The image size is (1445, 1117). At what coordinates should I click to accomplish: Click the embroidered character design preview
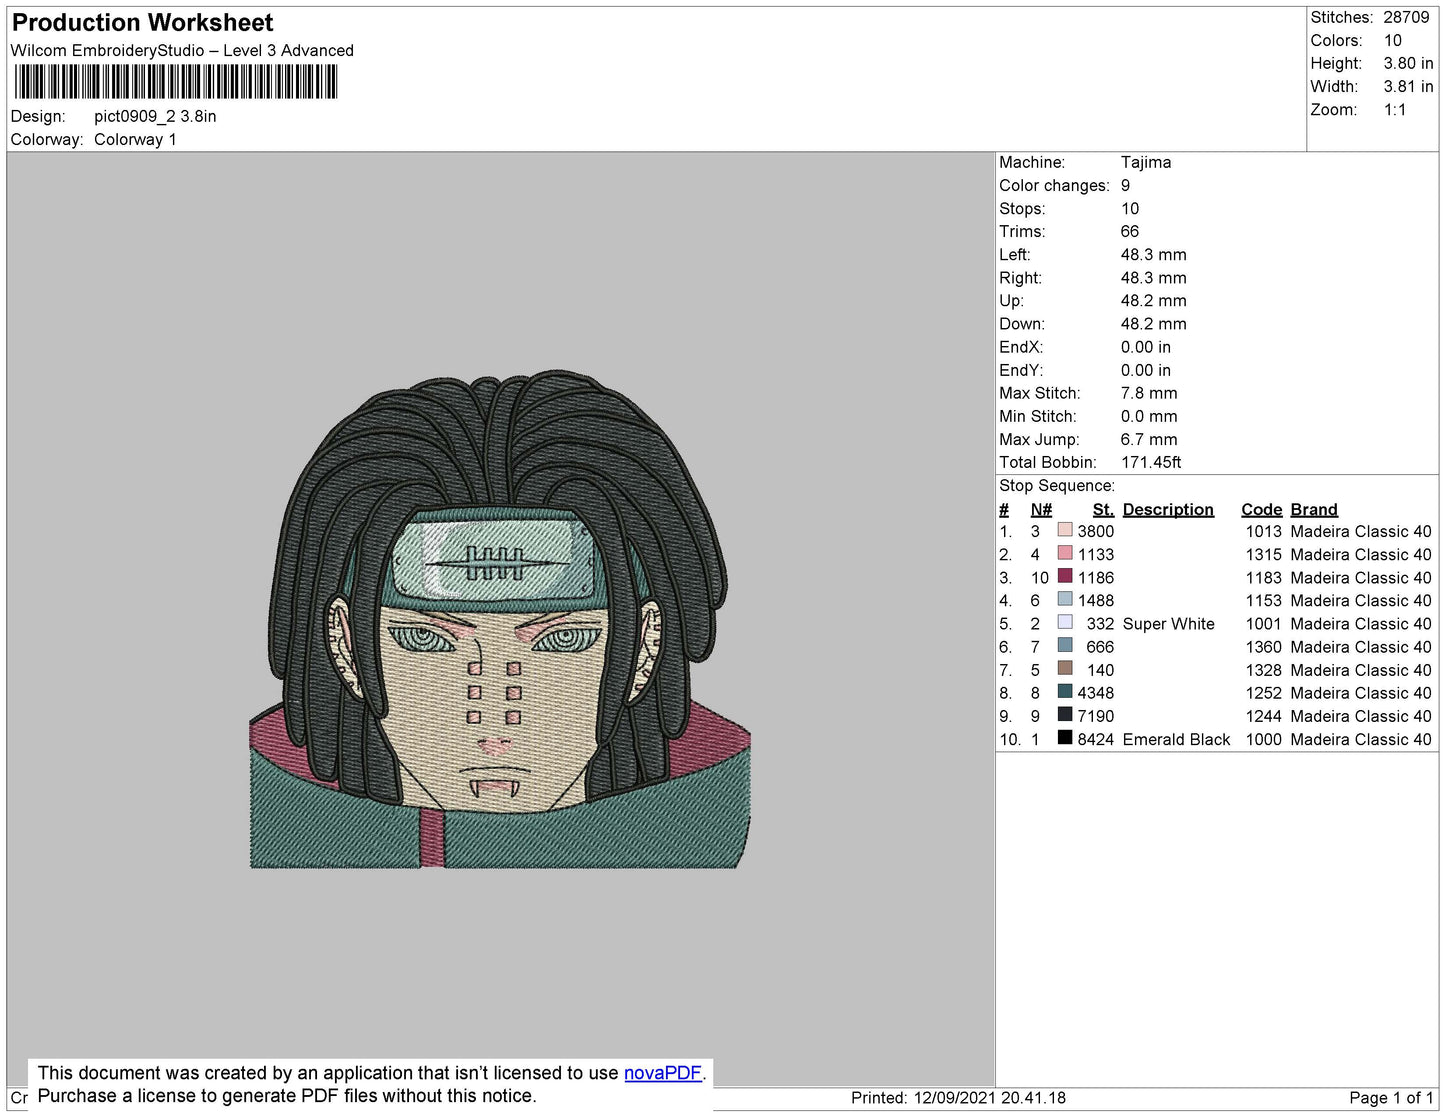point(500,619)
